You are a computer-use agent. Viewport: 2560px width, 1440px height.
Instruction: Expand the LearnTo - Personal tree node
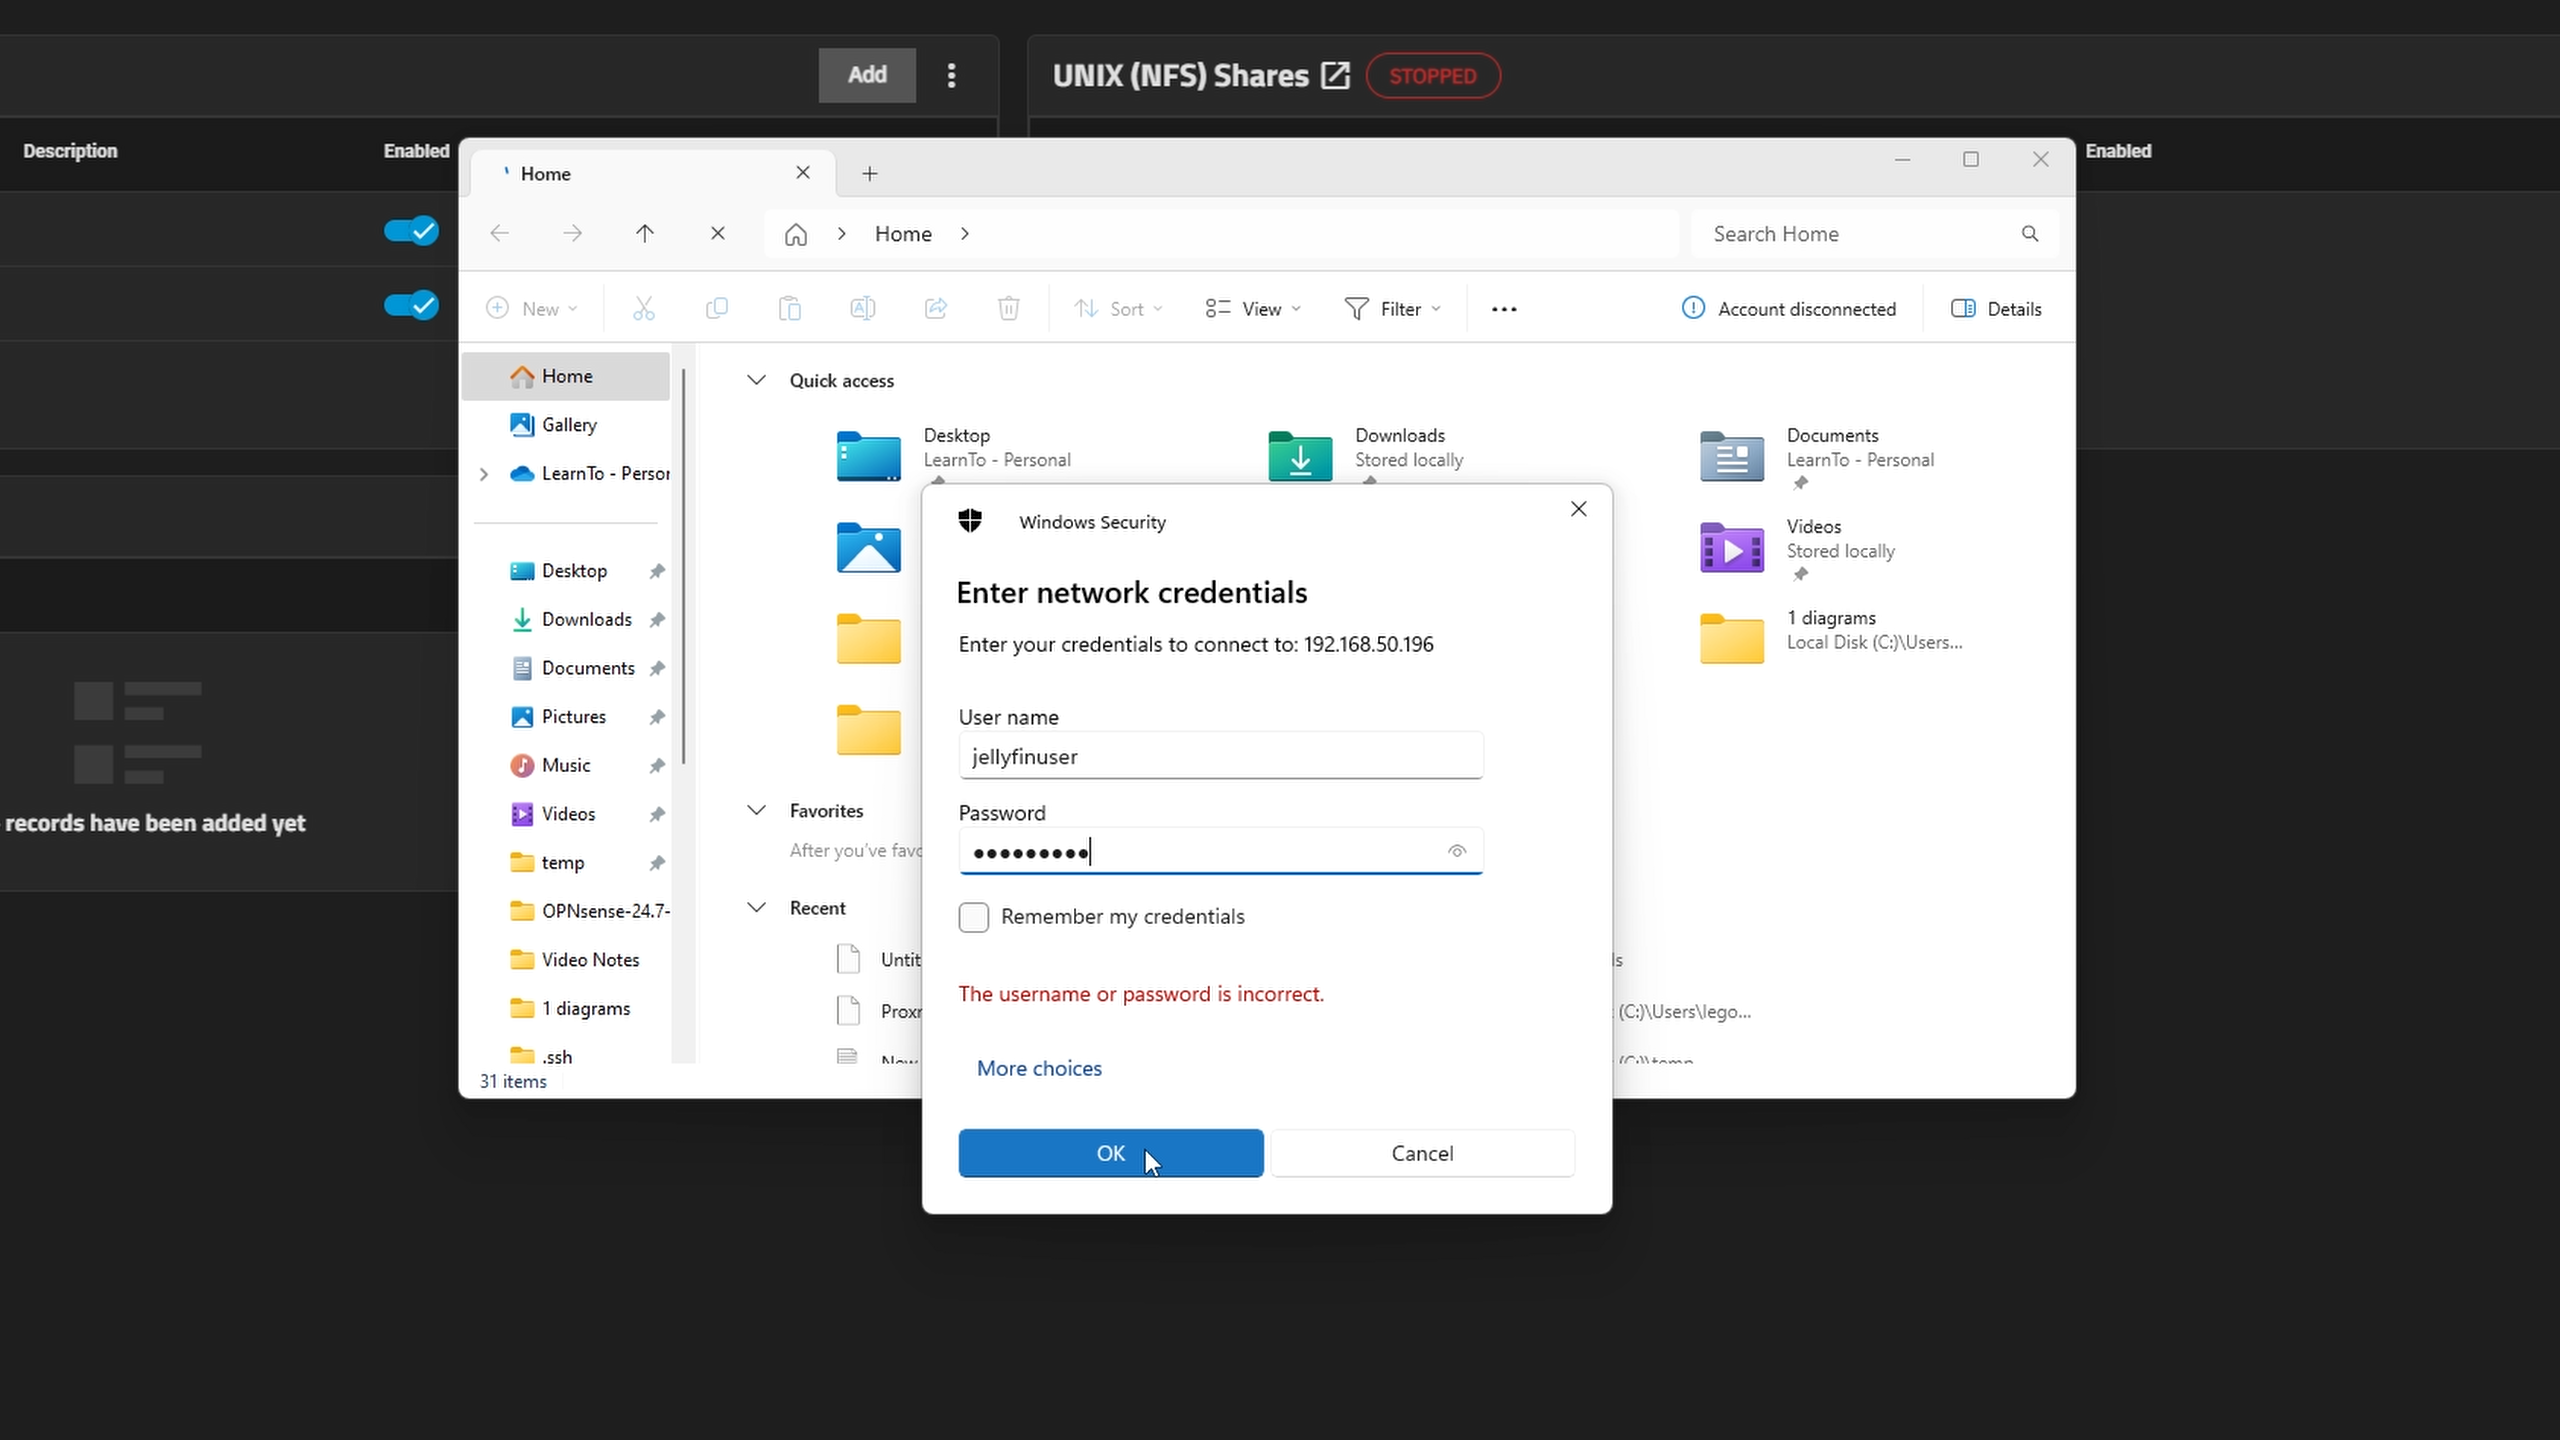pyautogui.click(x=484, y=474)
